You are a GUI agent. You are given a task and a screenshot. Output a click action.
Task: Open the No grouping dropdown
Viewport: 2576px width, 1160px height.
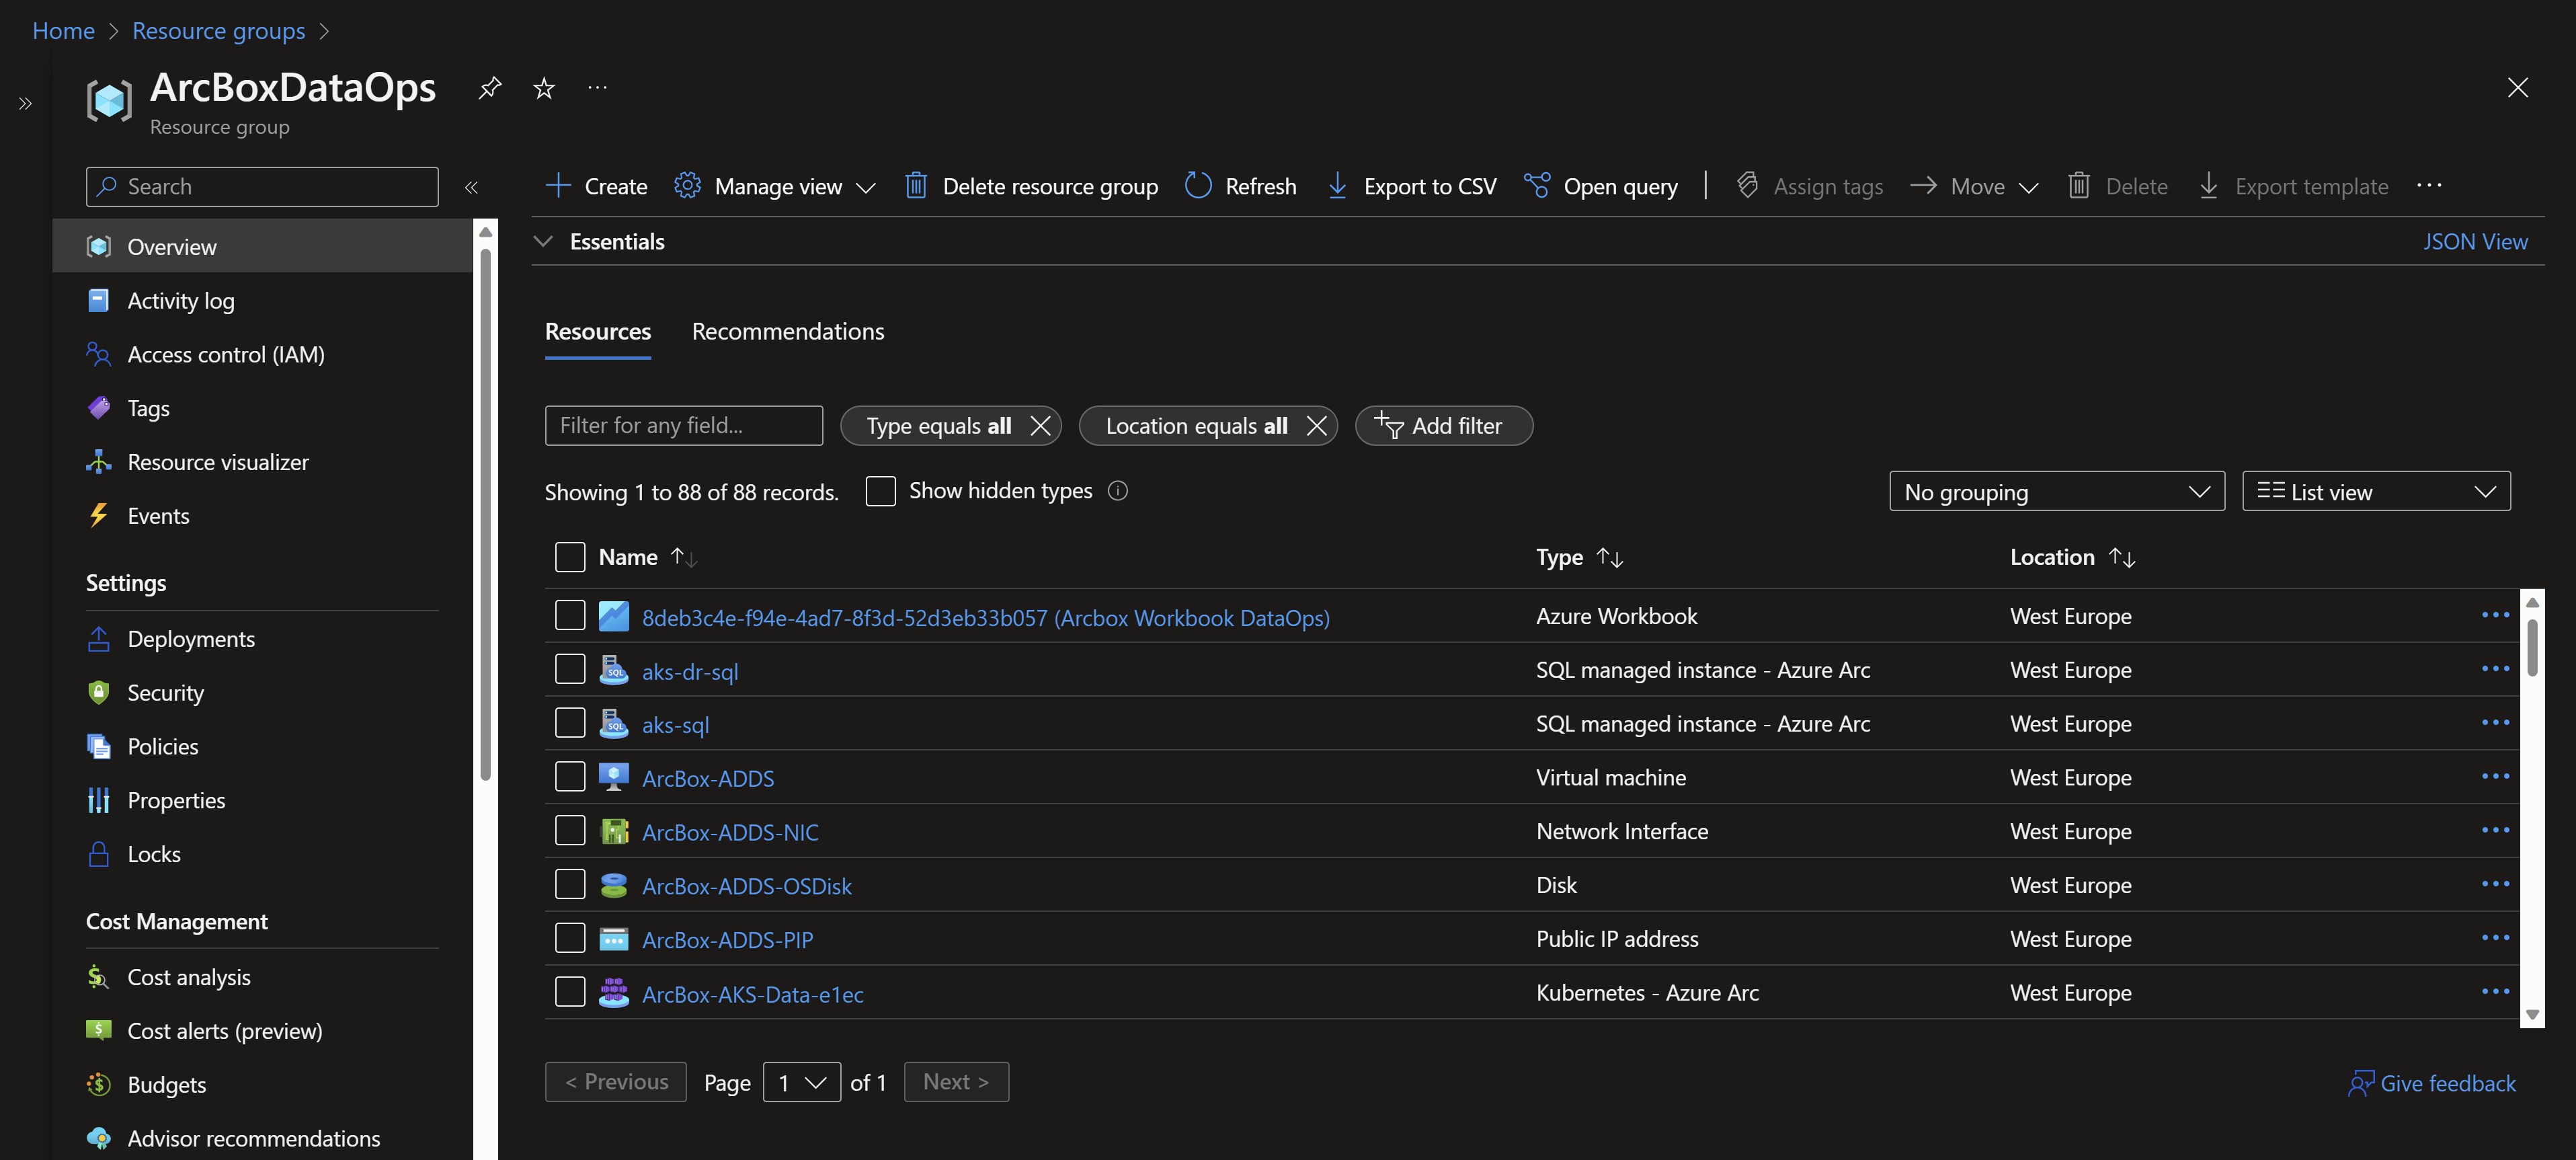click(x=2056, y=492)
